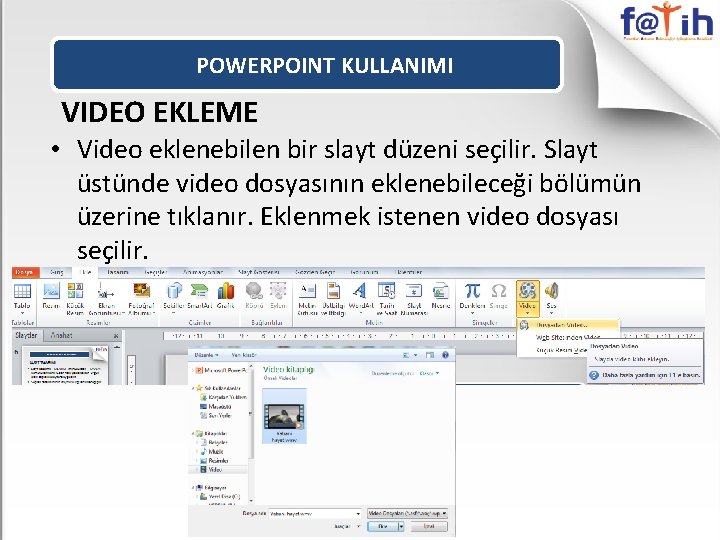
Task: Select Video library in dialog sidebar
Action: pos(211,470)
